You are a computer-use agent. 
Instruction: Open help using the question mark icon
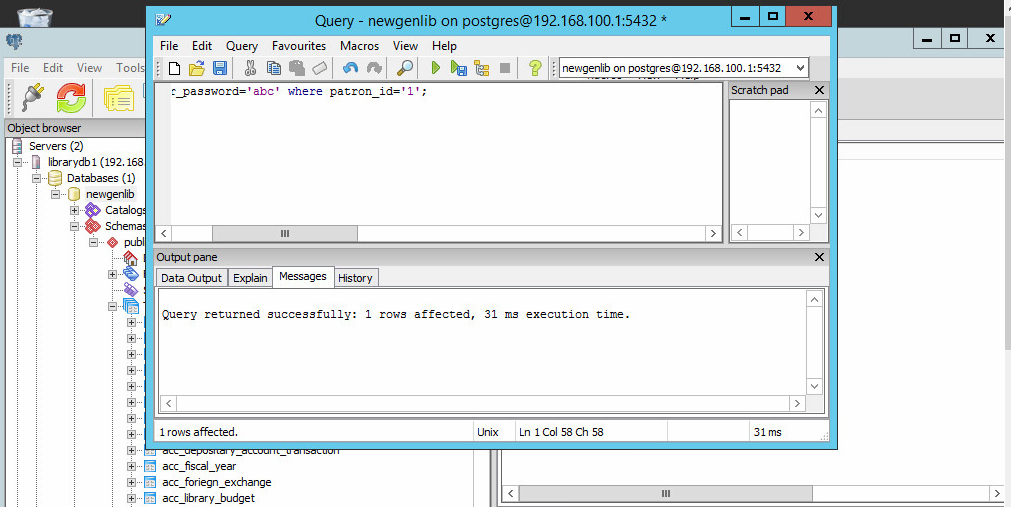535,68
